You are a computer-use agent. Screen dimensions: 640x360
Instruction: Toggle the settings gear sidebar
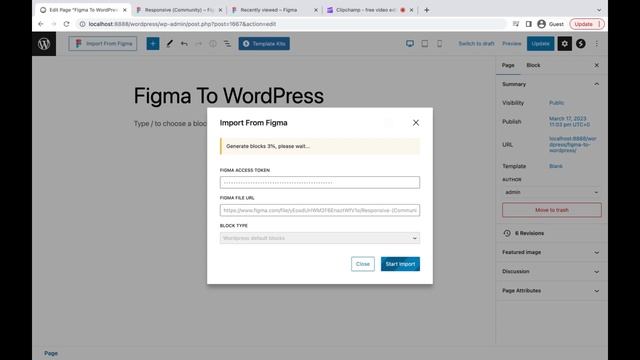tap(564, 44)
